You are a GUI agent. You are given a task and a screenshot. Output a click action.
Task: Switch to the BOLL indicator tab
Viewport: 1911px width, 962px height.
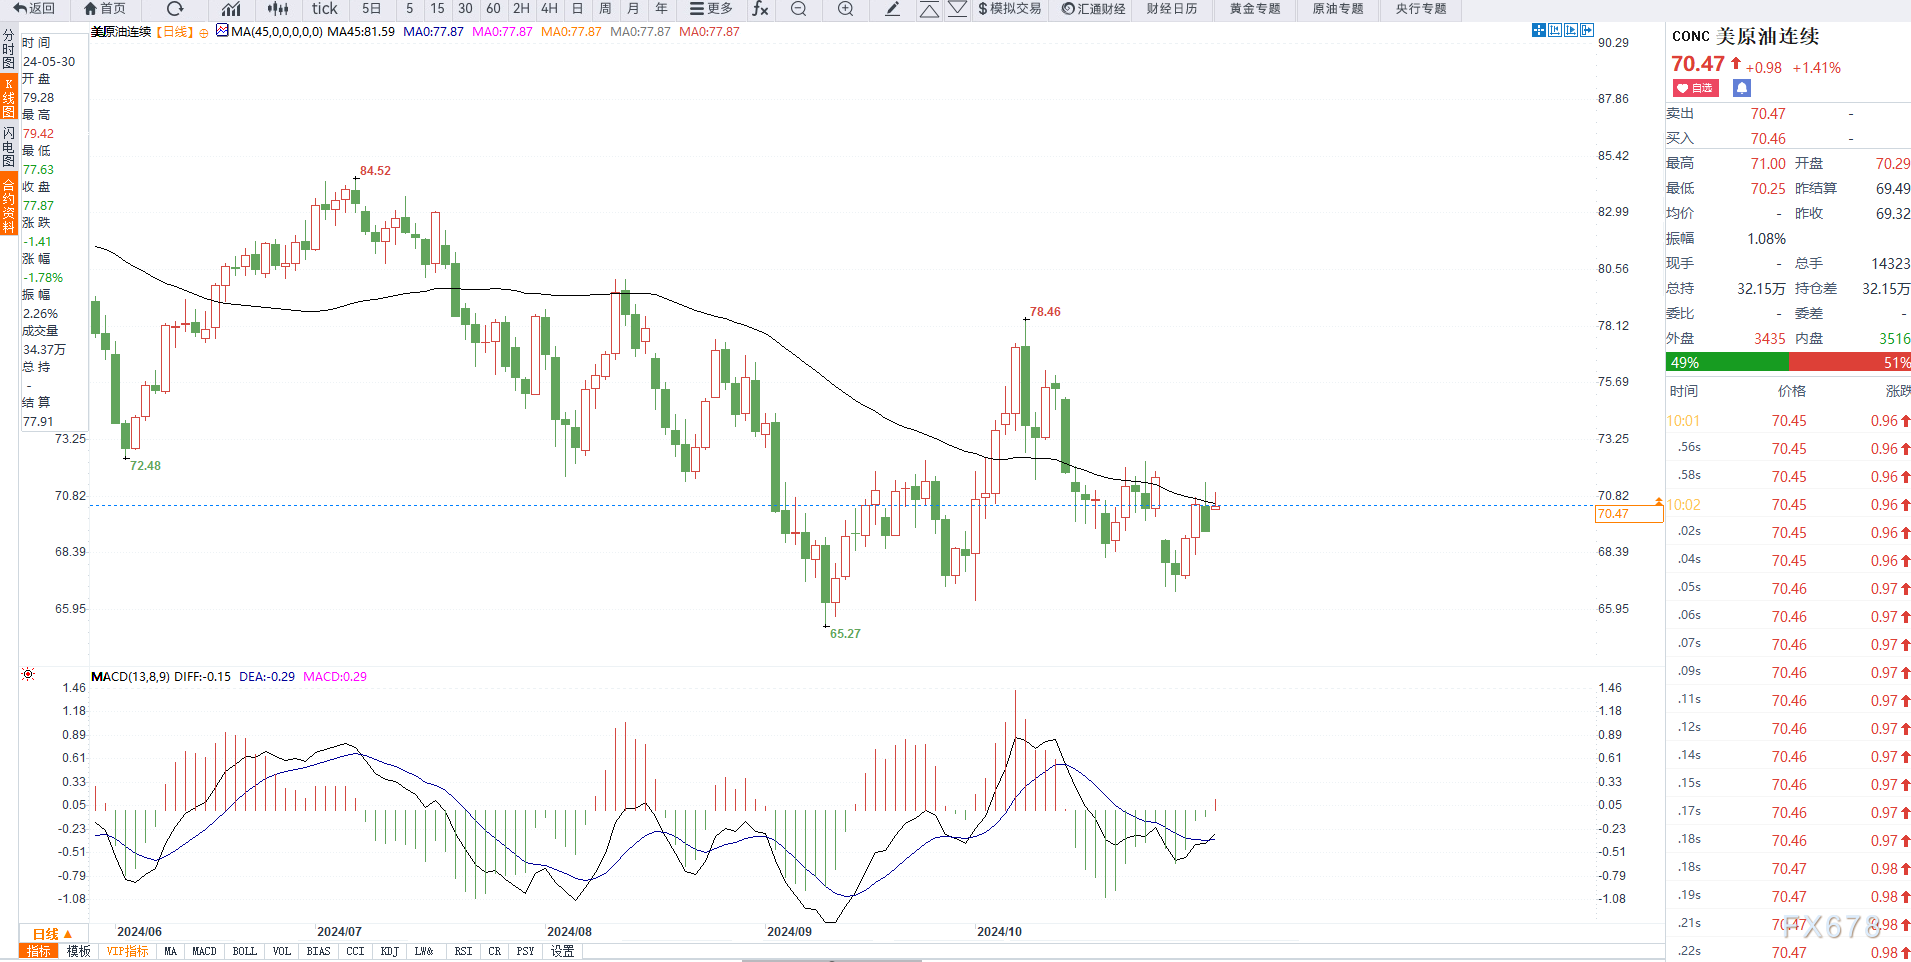click(x=244, y=951)
